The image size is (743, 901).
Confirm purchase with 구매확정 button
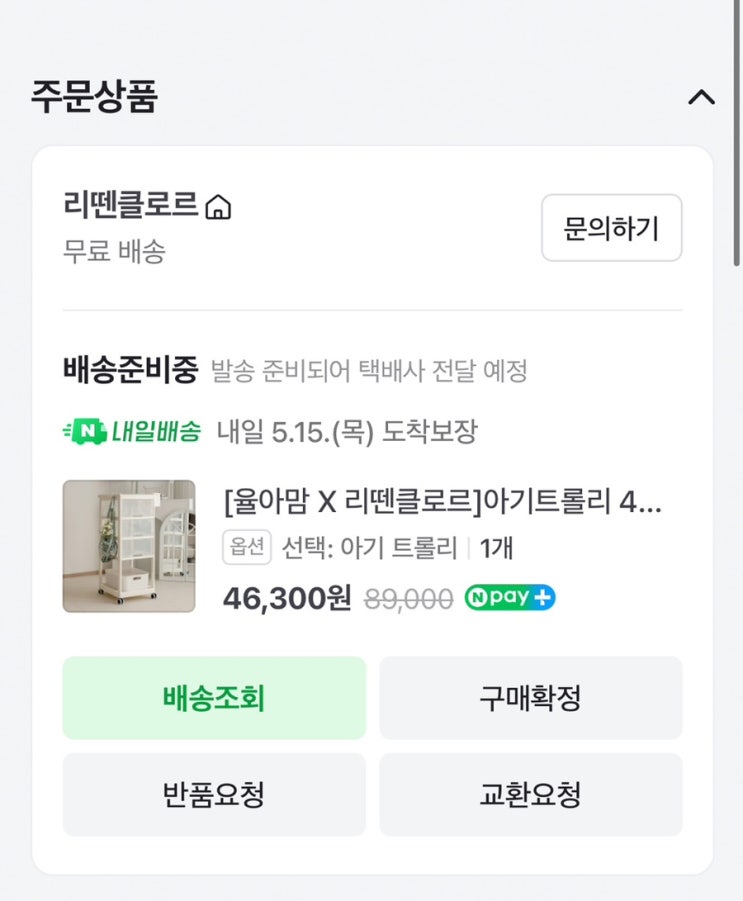pyautogui.click(x=530, y=698)
